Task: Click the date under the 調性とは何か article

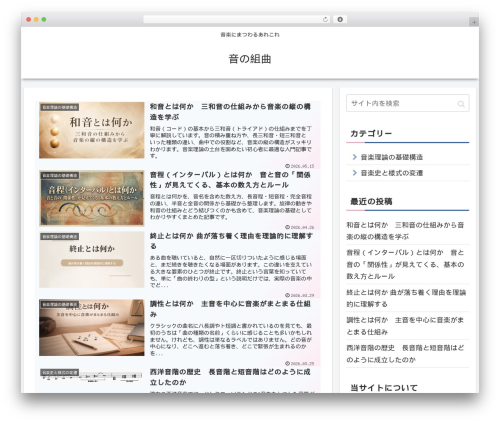Action: pyautogui.click(x=299, y=363)
